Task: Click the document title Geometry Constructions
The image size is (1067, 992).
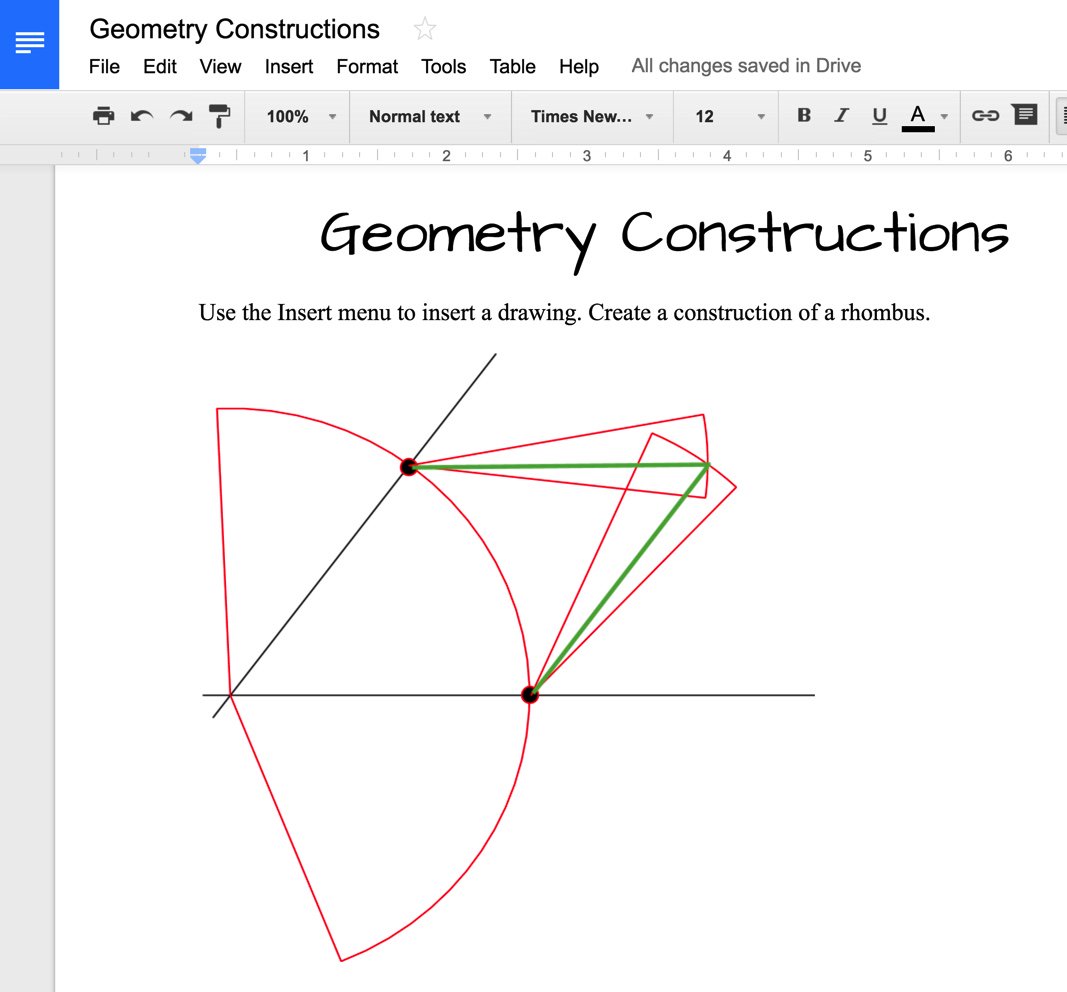Action: coord(235,29)
